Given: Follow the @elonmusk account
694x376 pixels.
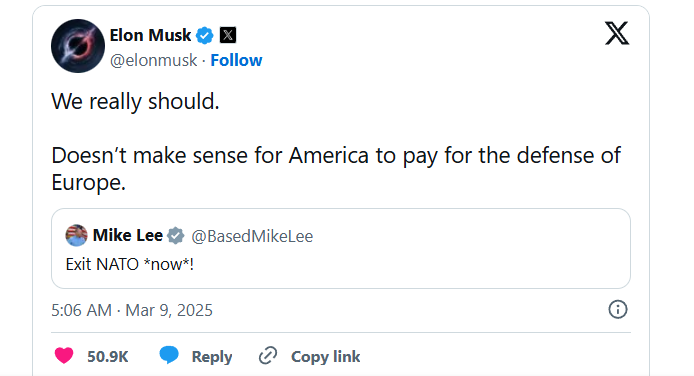Looking at the screenshot, I should pos(236,60).
